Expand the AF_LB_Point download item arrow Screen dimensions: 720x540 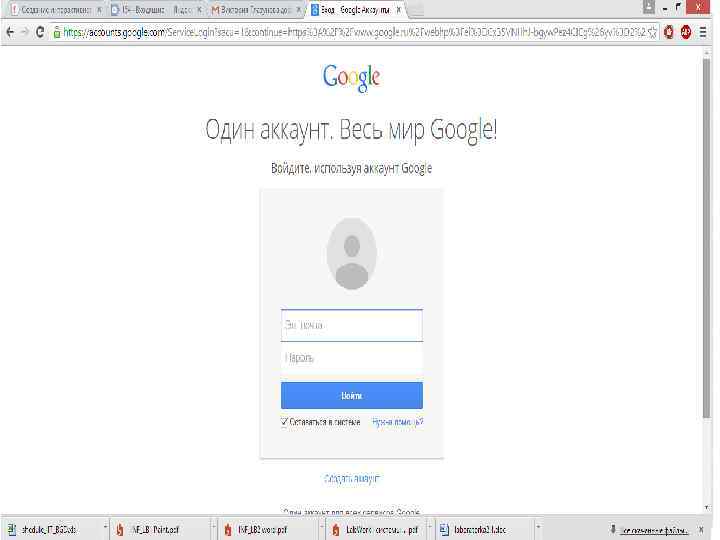pos(213,527)
